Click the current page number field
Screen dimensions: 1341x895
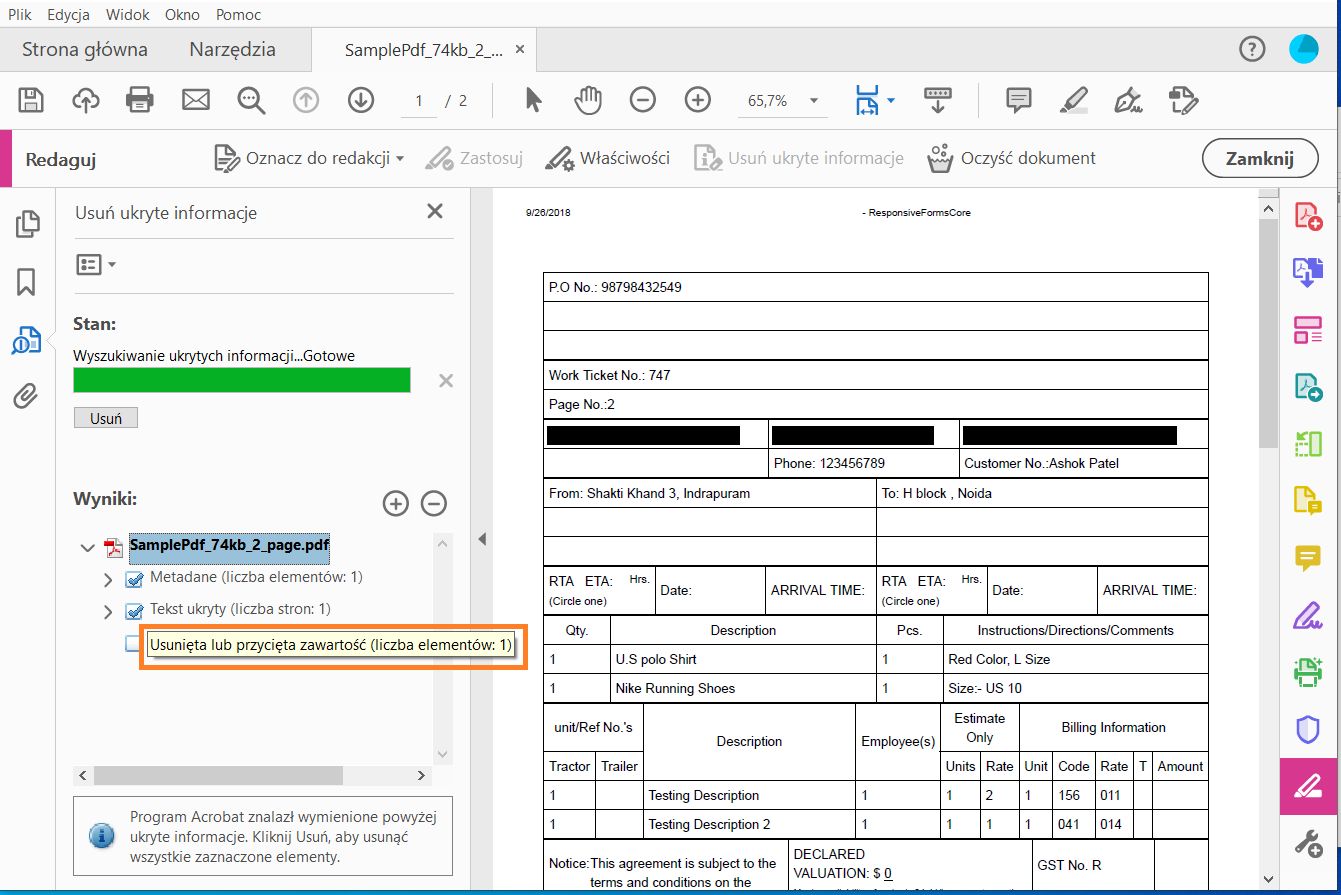419,100
